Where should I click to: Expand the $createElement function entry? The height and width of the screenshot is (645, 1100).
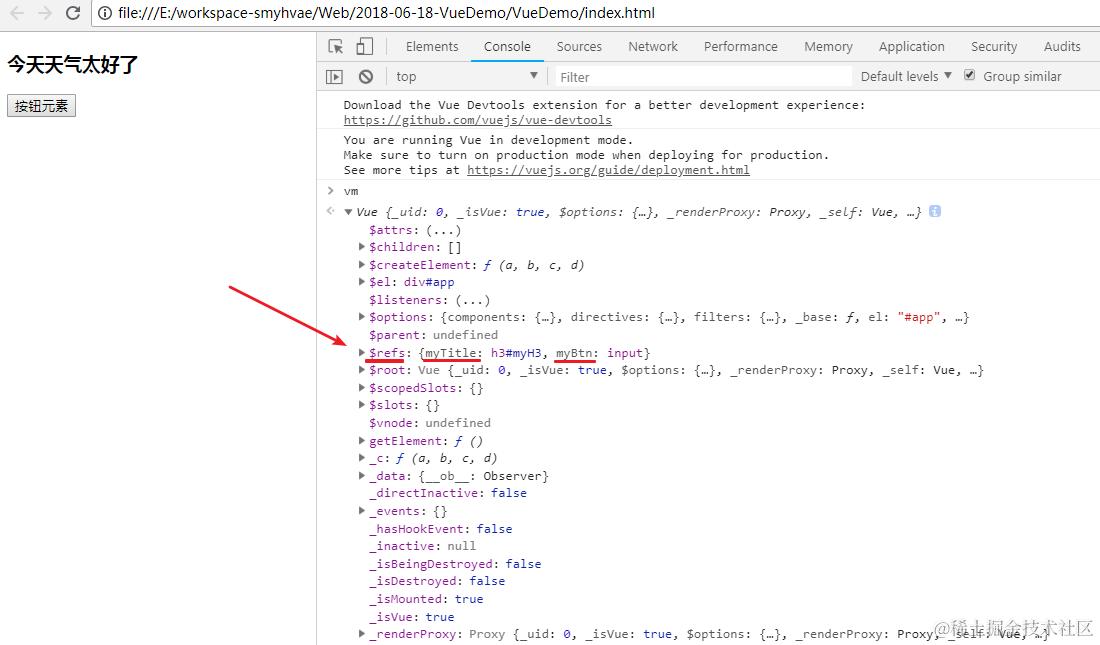(361, 265)
